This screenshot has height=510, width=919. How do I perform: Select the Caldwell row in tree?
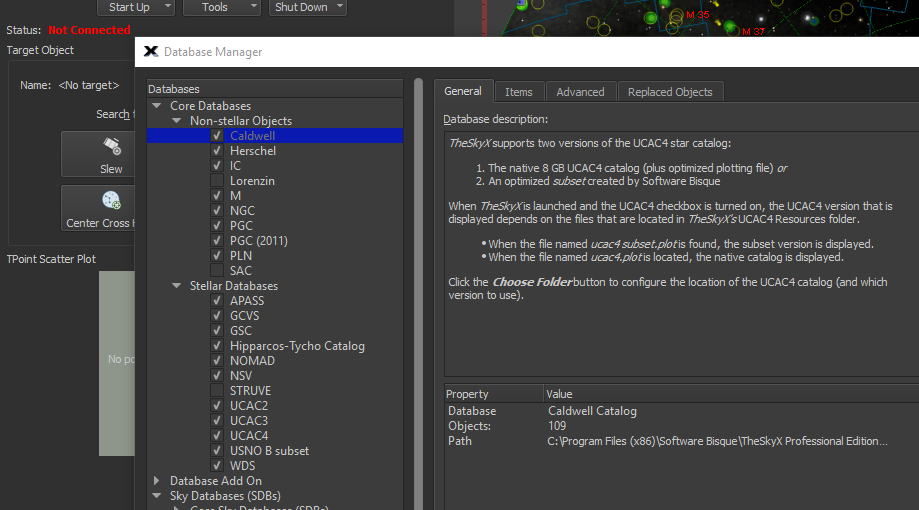pyautogui.click(x=275, y=135)
